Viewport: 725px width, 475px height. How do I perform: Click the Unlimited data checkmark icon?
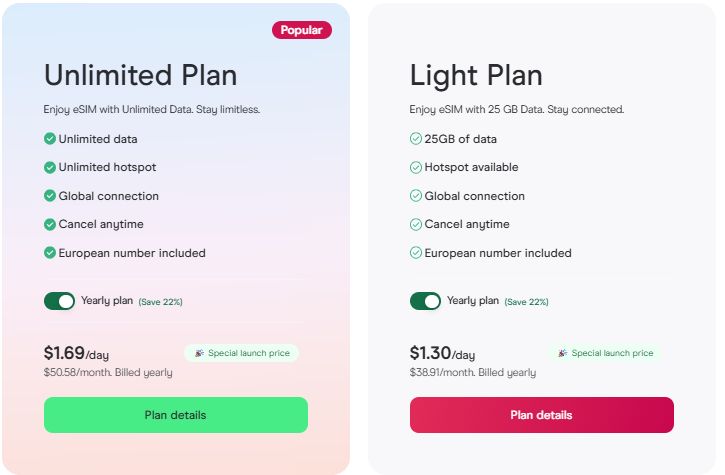click(50, 139)
